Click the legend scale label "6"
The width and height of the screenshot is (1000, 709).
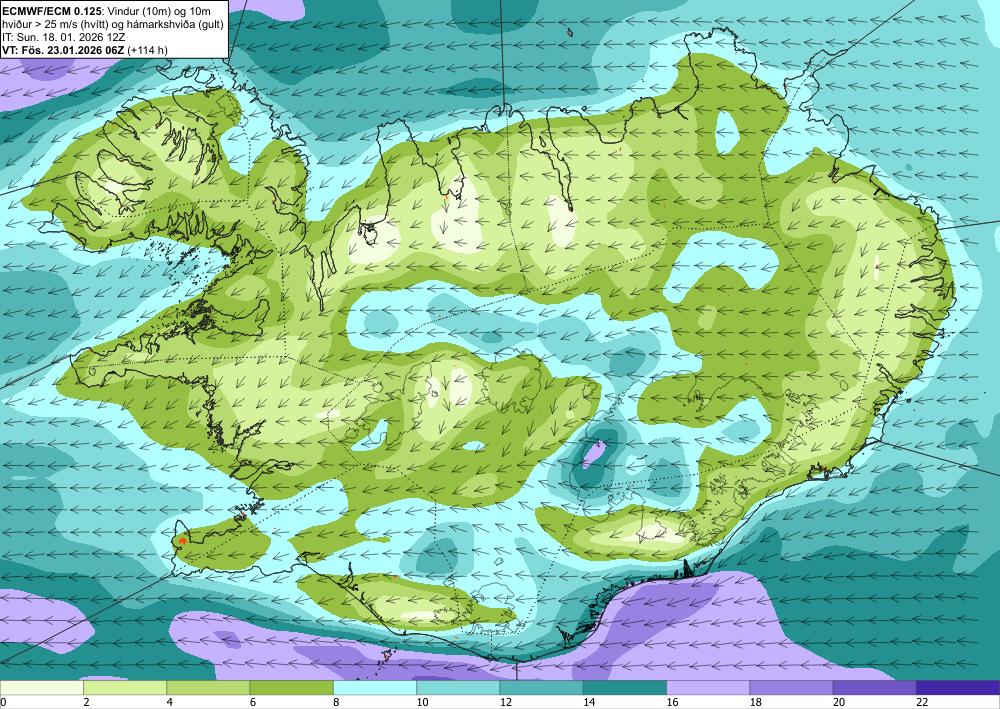[253, 703]
